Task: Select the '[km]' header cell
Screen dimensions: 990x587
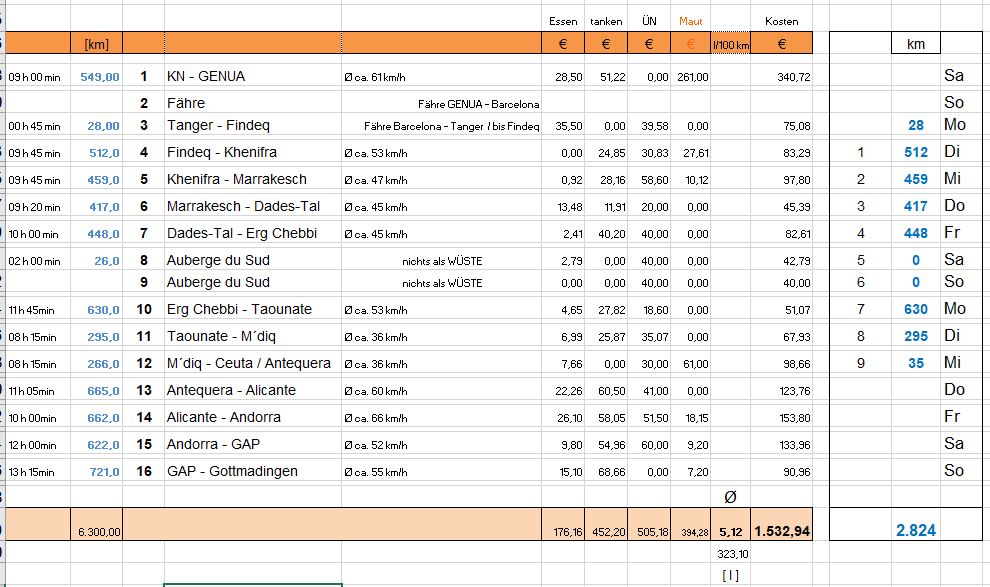Action: point(97,44)
